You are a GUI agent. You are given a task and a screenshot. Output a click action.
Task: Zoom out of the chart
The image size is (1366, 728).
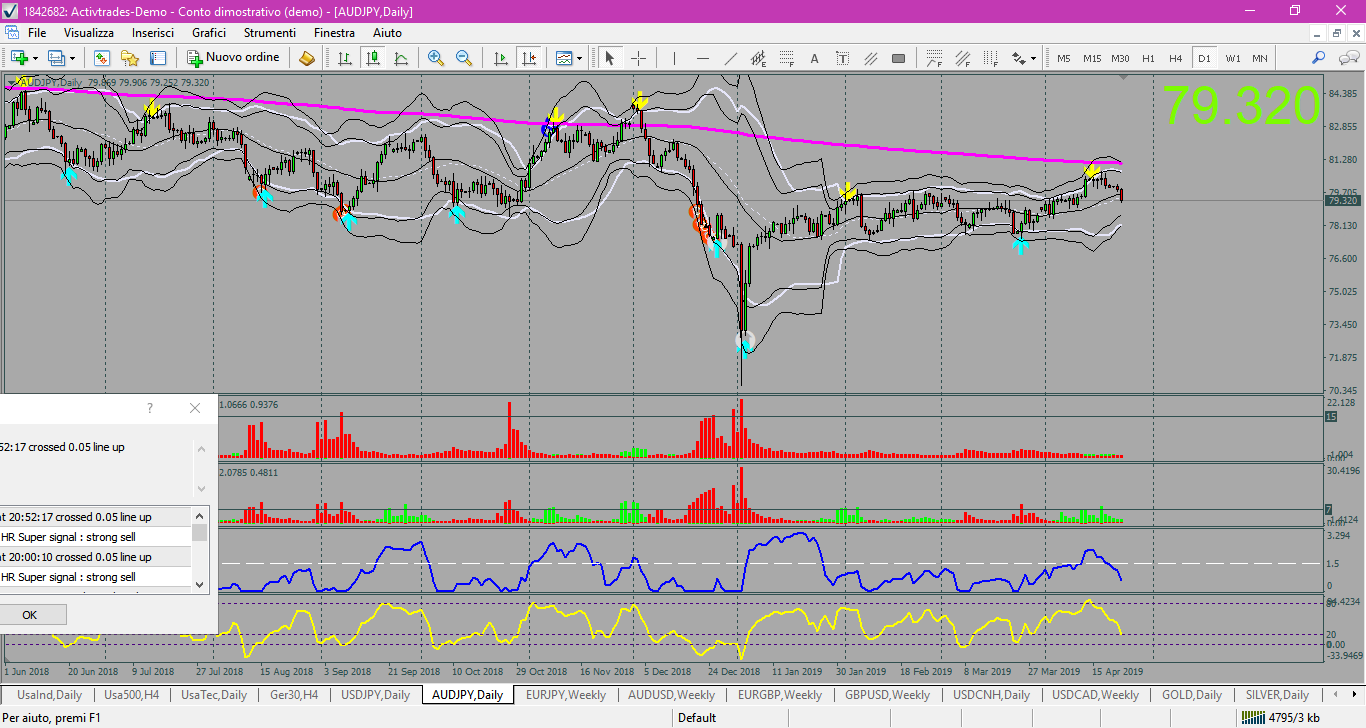click(x=464, y=58)
